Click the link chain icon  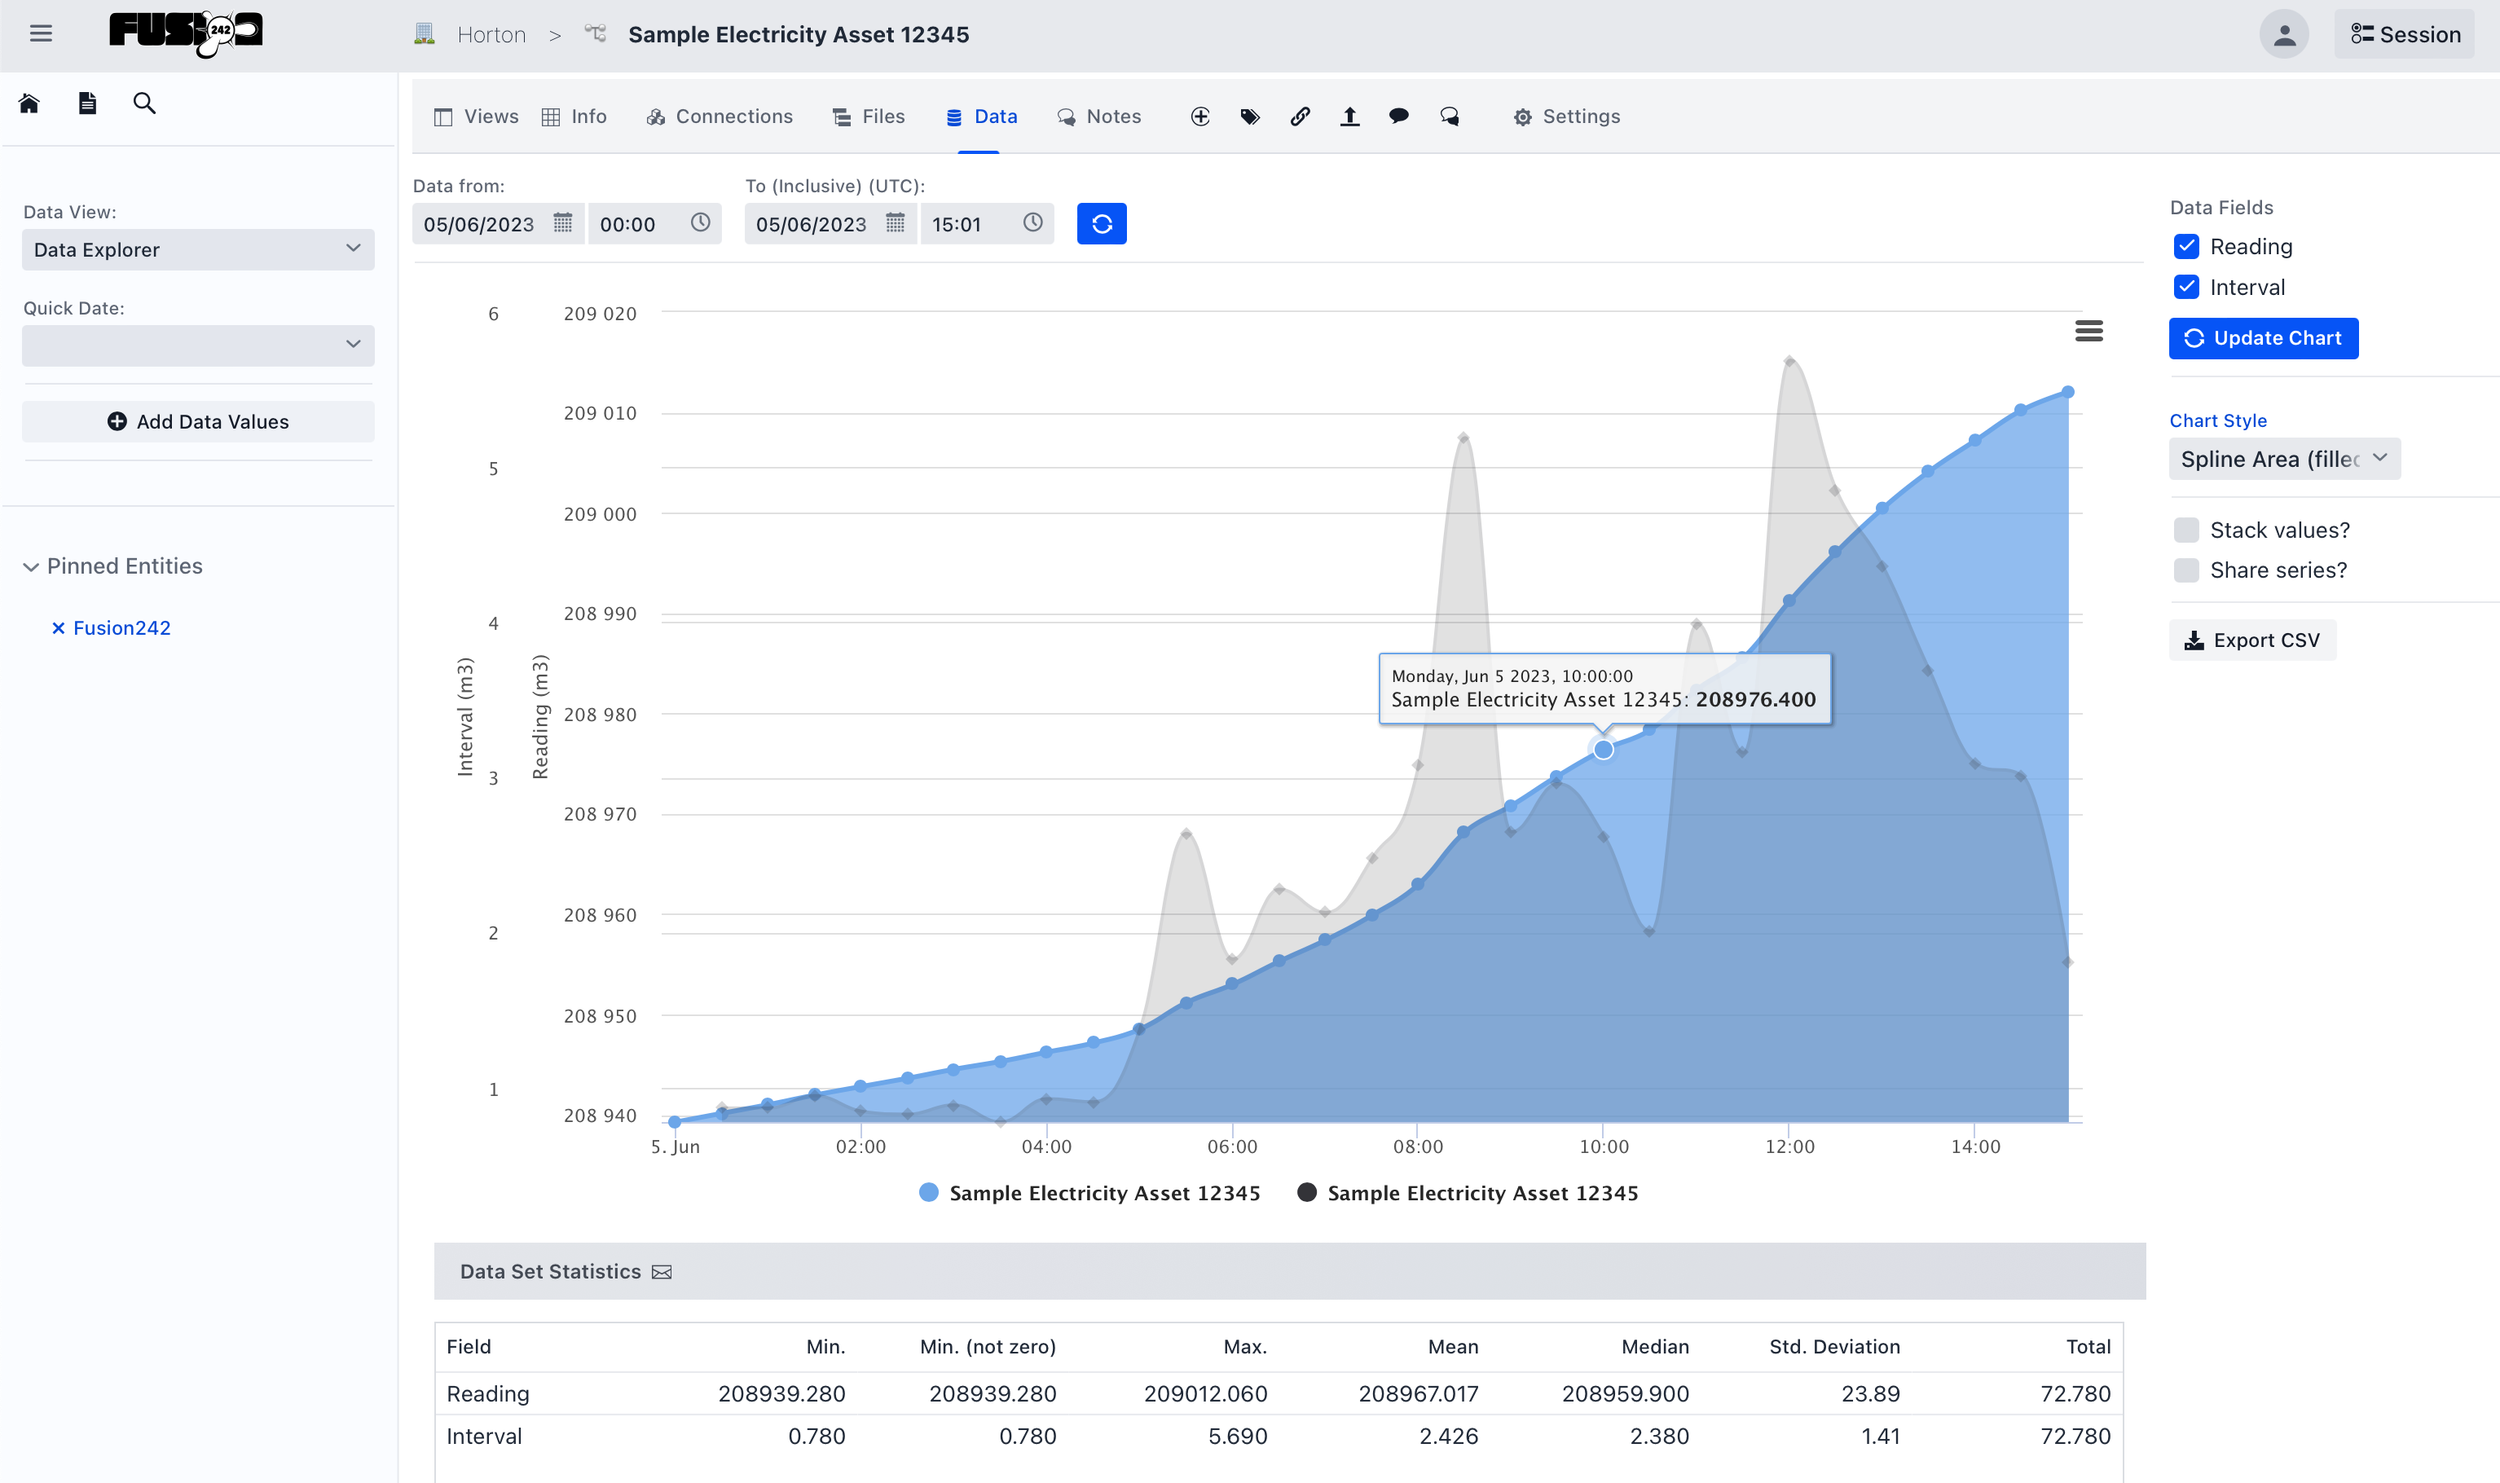(1299, 117)
